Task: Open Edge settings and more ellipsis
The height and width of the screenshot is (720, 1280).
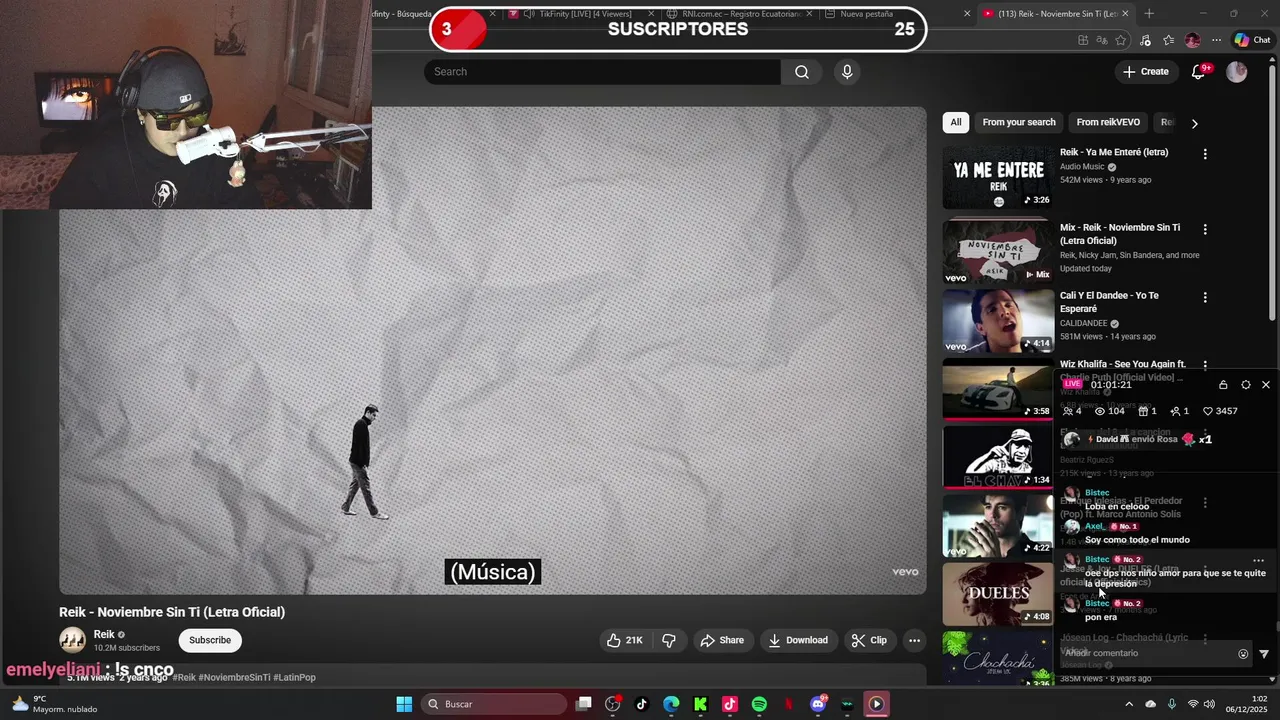Action: pos(1216,40)
